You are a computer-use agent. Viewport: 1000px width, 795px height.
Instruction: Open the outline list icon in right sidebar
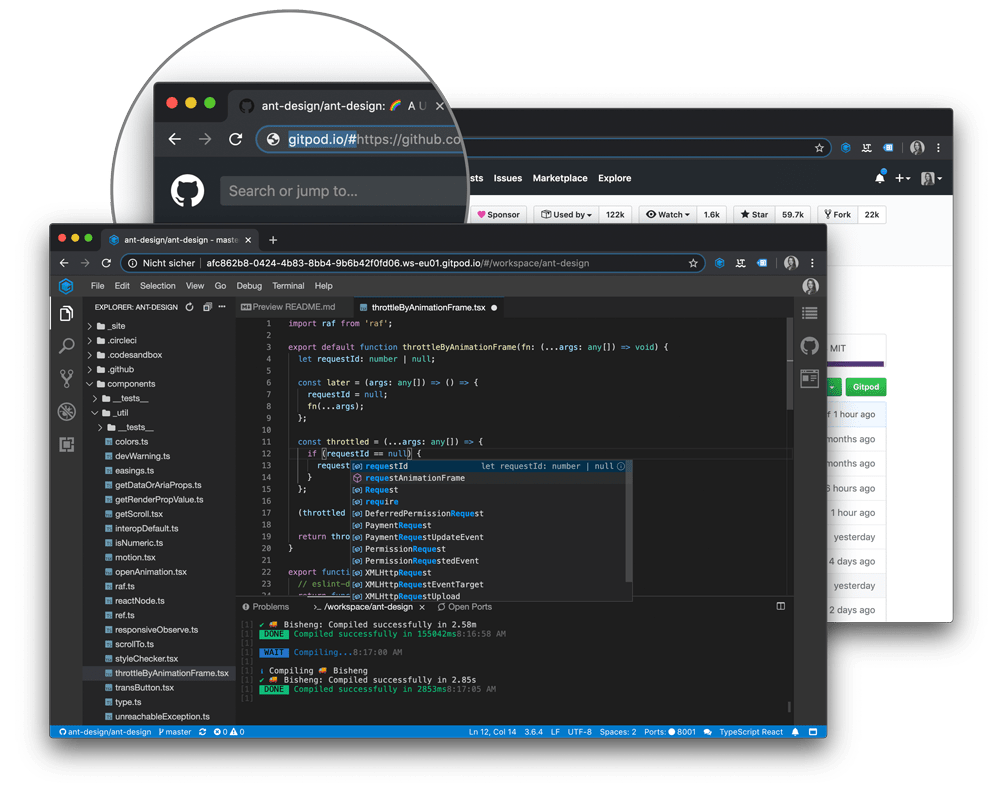coord(809,313)
